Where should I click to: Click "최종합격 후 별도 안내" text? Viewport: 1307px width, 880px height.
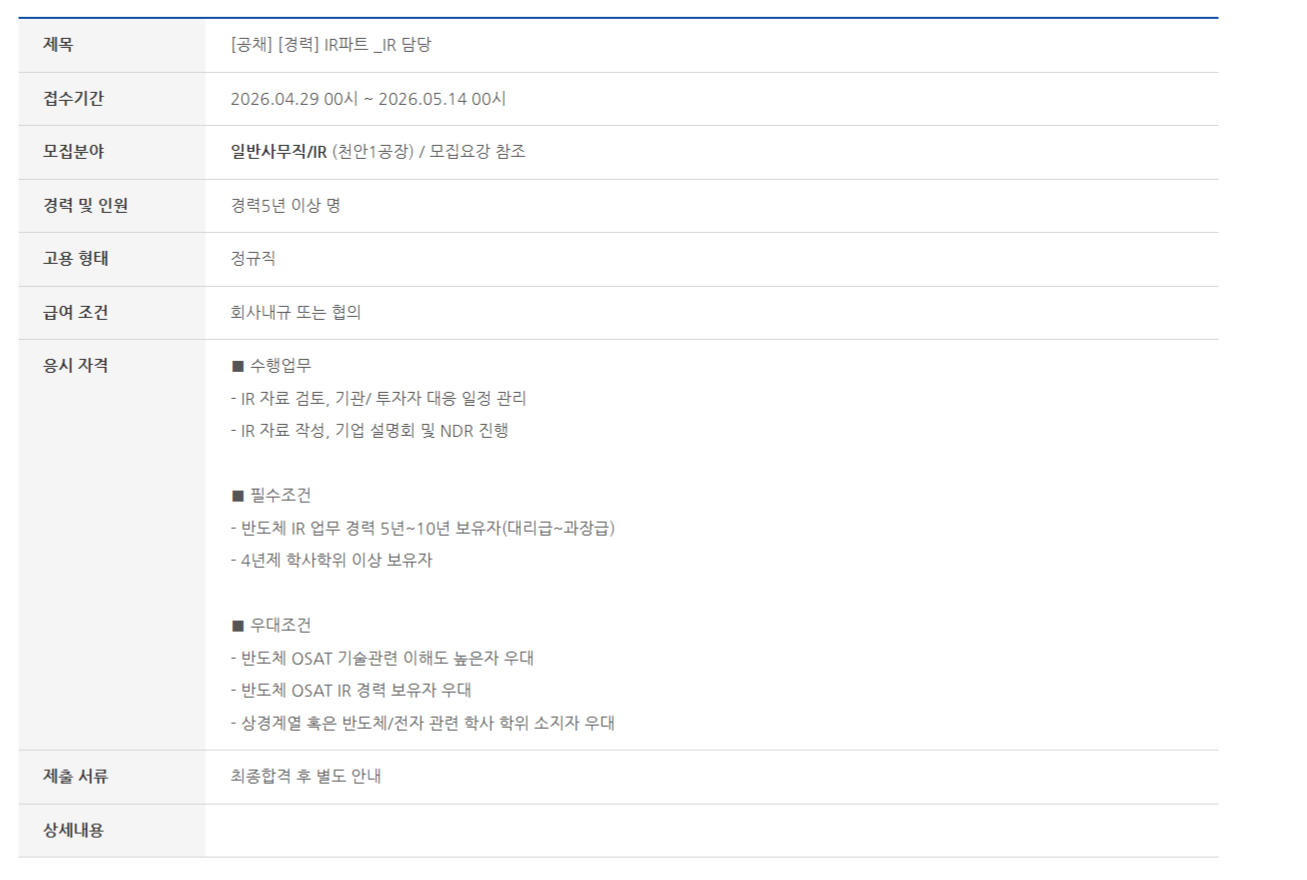305,776
